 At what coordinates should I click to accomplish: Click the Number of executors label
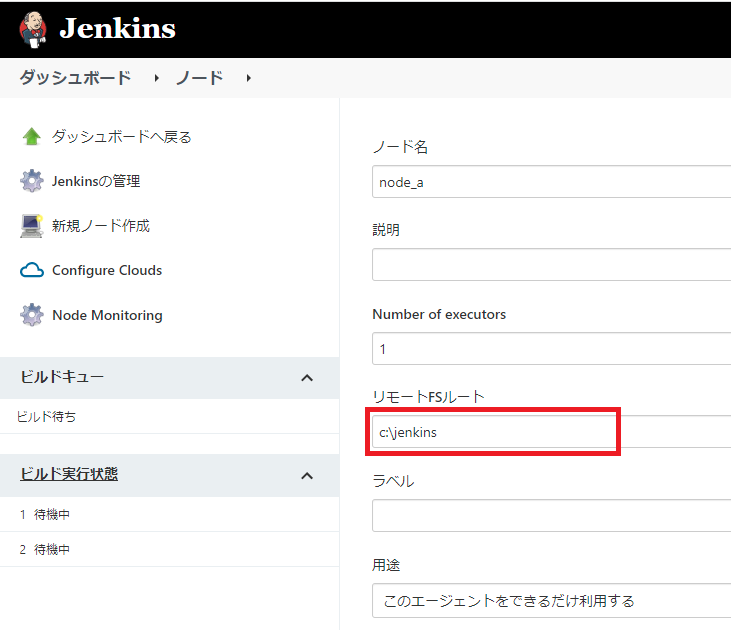click(x=439, y=314)
